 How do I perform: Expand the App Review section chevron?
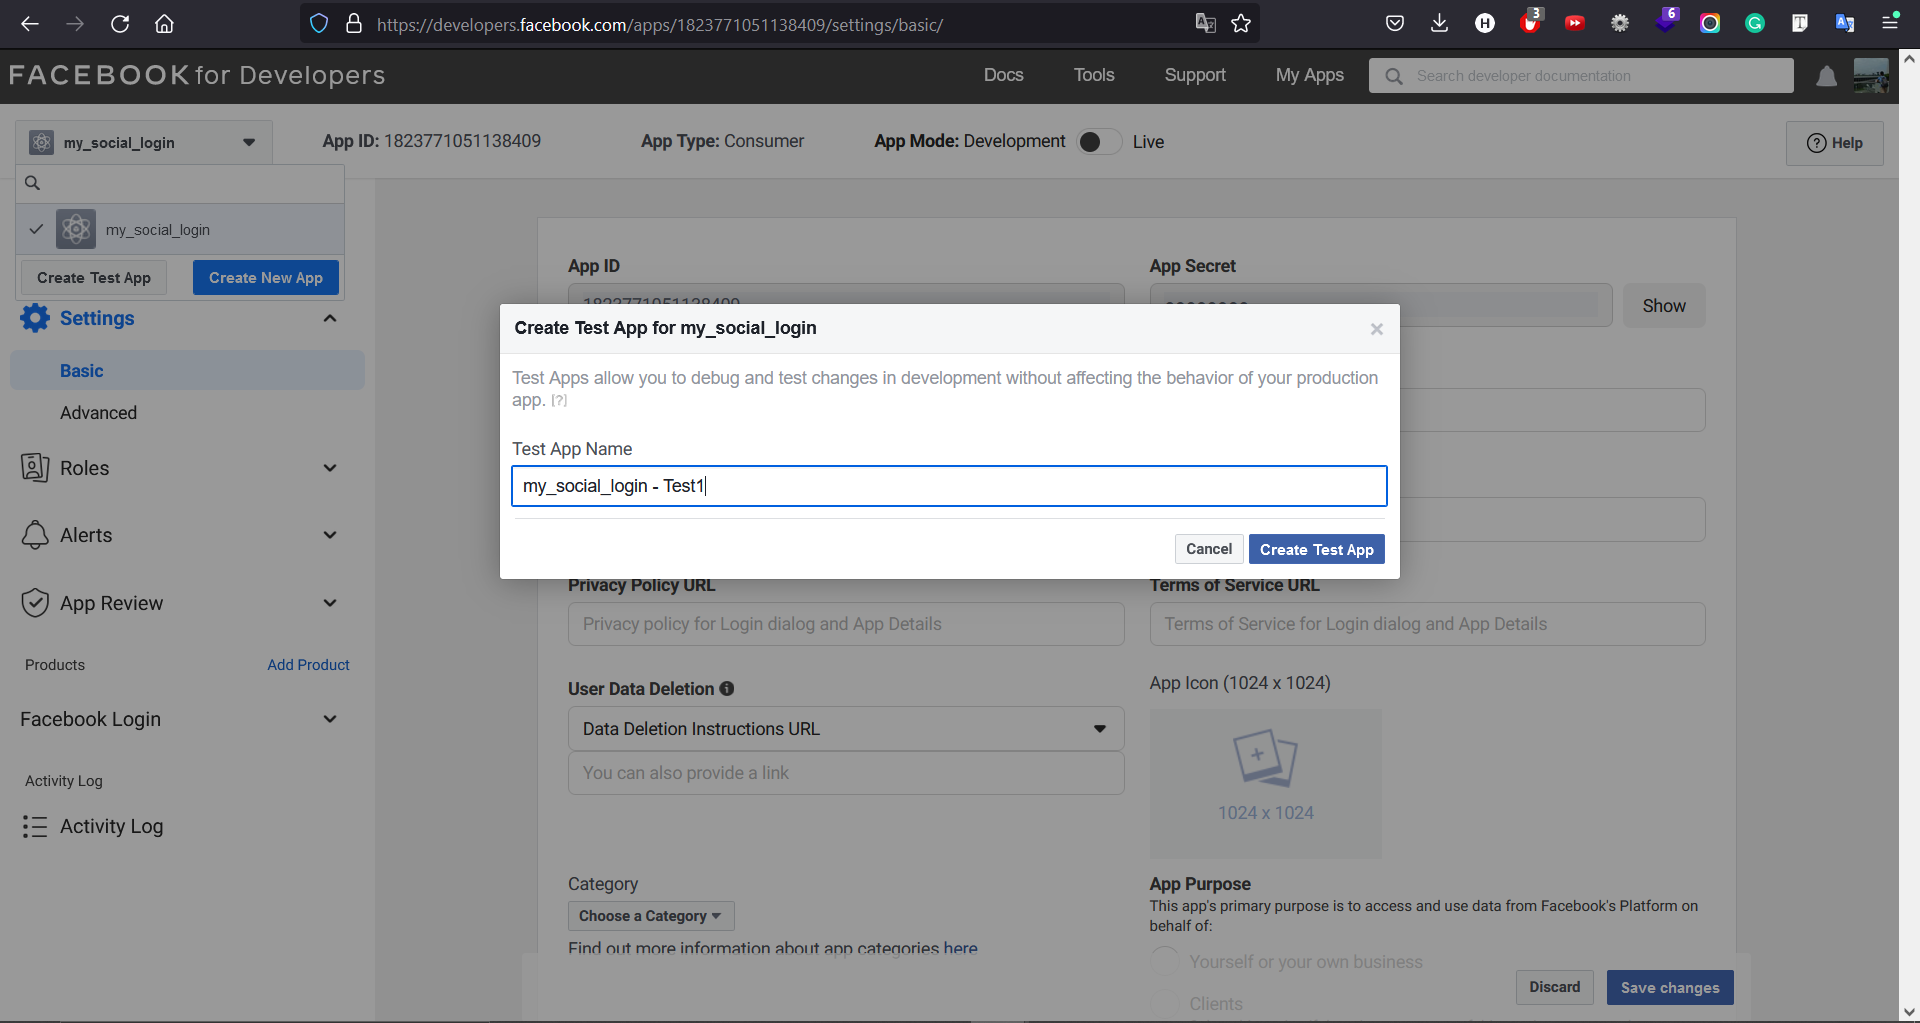tap(330, 603)
